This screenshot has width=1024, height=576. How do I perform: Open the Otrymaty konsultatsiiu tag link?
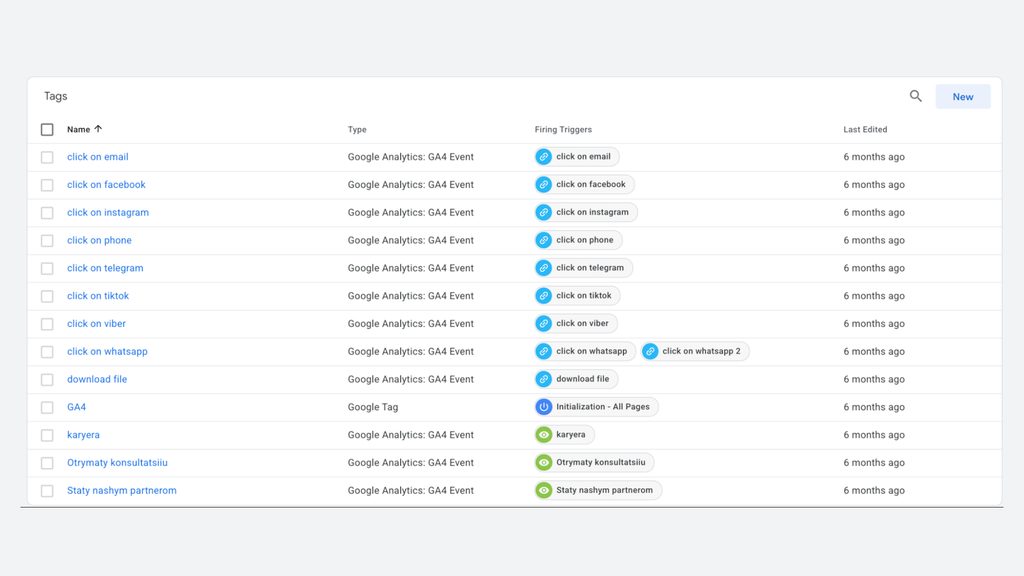pos(117,462)
